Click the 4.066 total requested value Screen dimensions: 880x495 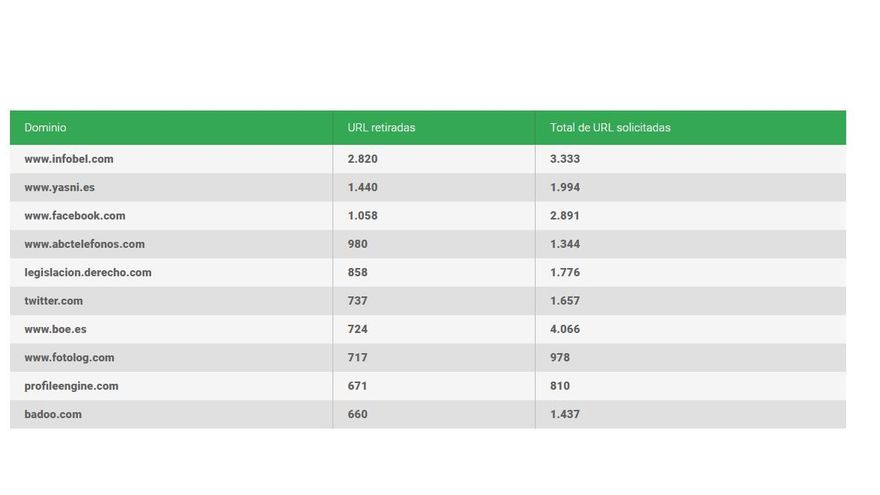pos(565,329)
